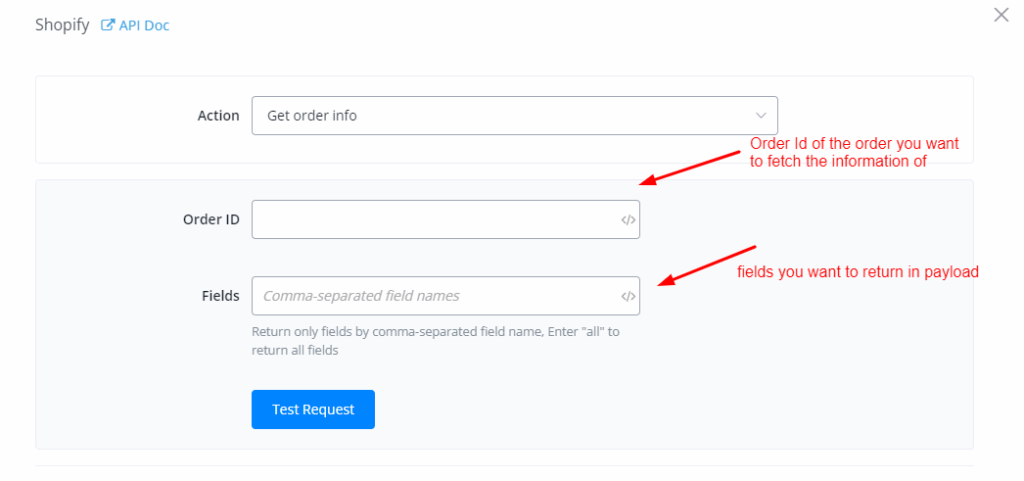1024x481 pixels.
Task: Open the API Doc link
Action: [144, 26]
